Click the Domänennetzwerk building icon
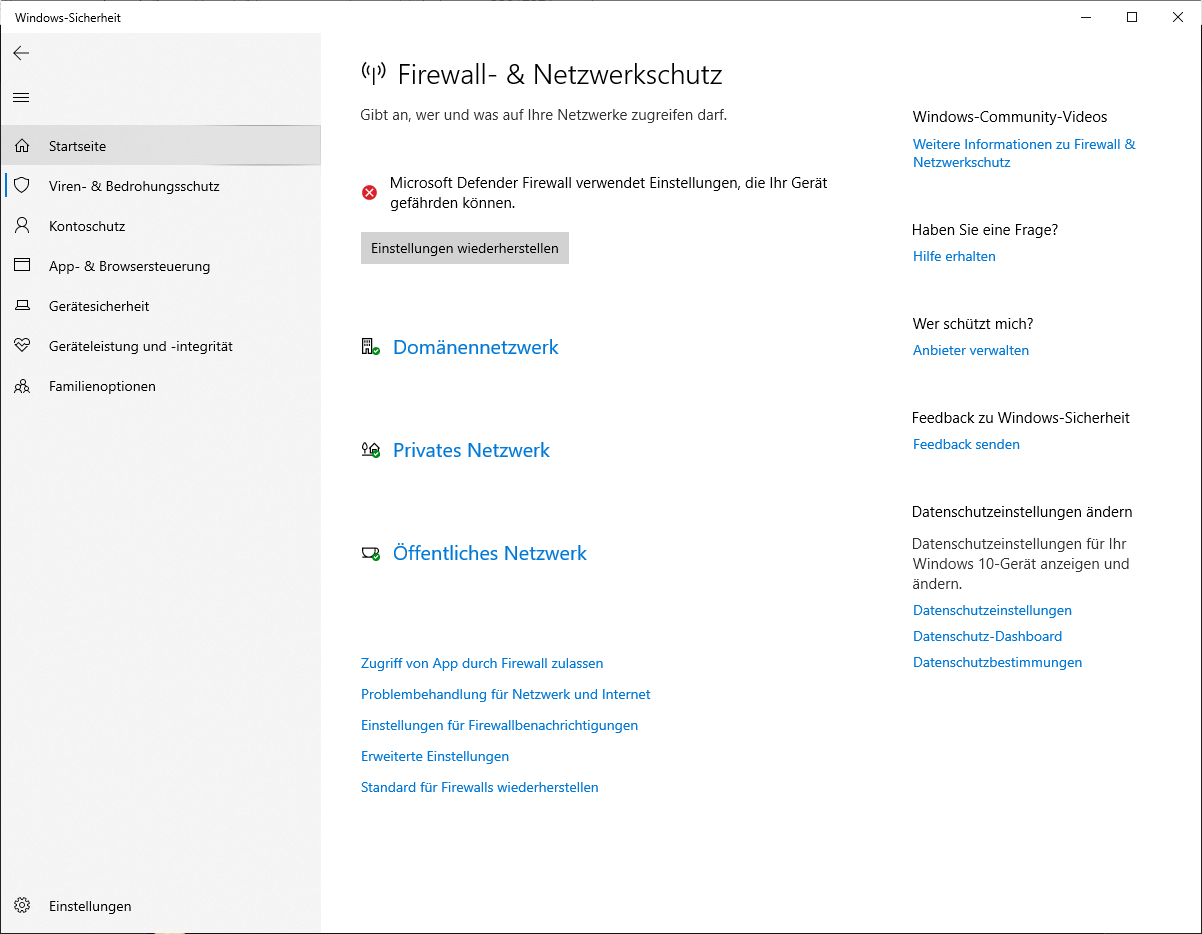 pyautogui.click(x=370, y=347)
